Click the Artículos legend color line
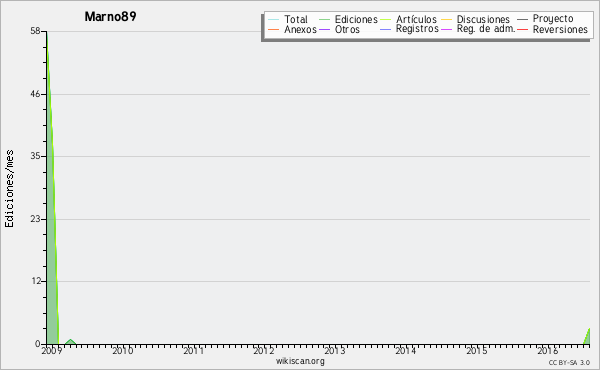 [385, 20]
